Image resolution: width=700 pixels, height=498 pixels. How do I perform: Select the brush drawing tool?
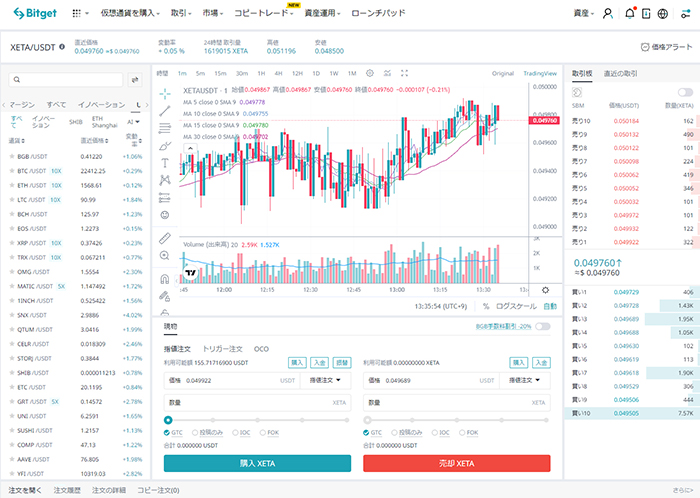[165, 145]
